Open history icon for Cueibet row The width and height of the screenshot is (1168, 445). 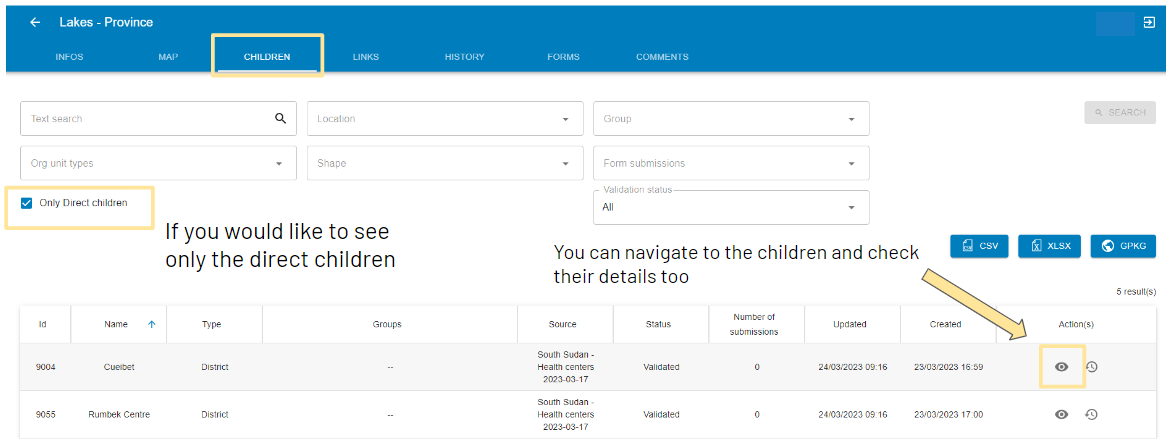(1091, 367)
